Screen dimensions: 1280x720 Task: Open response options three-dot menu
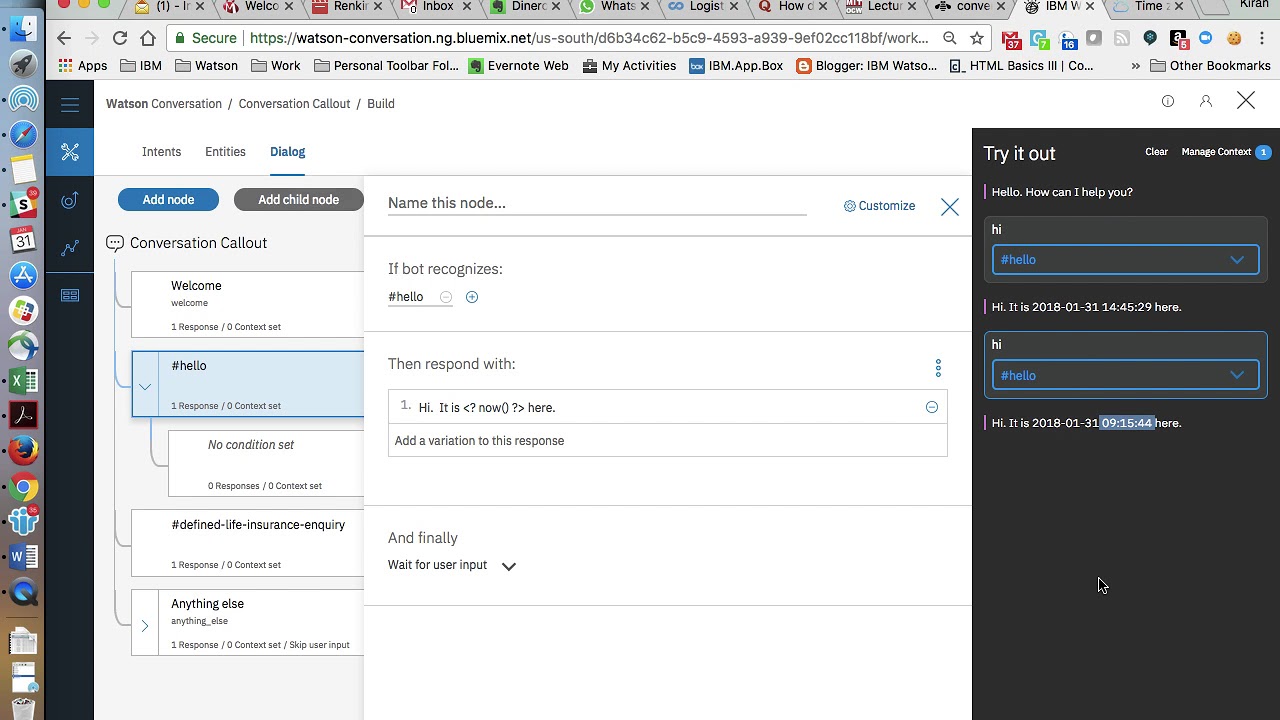pos(938,368)
